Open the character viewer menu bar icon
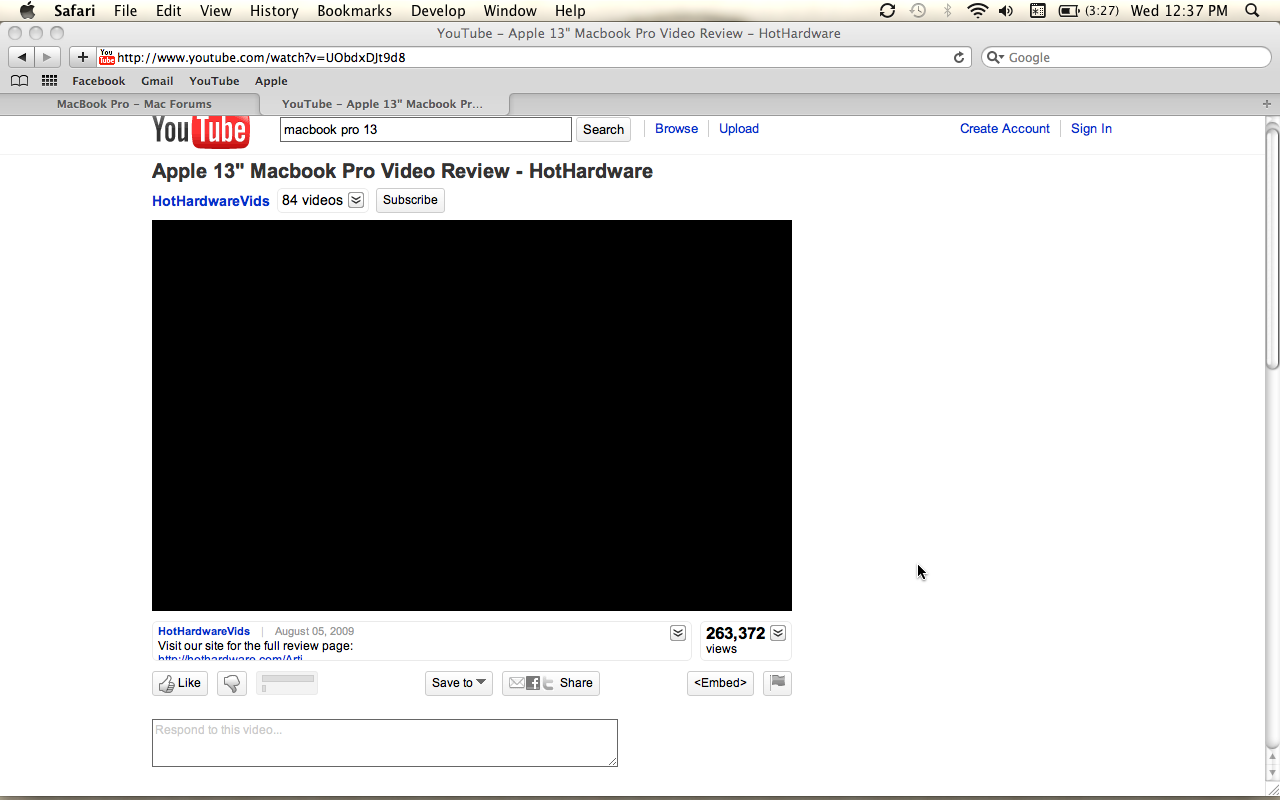 (1037, 11)
